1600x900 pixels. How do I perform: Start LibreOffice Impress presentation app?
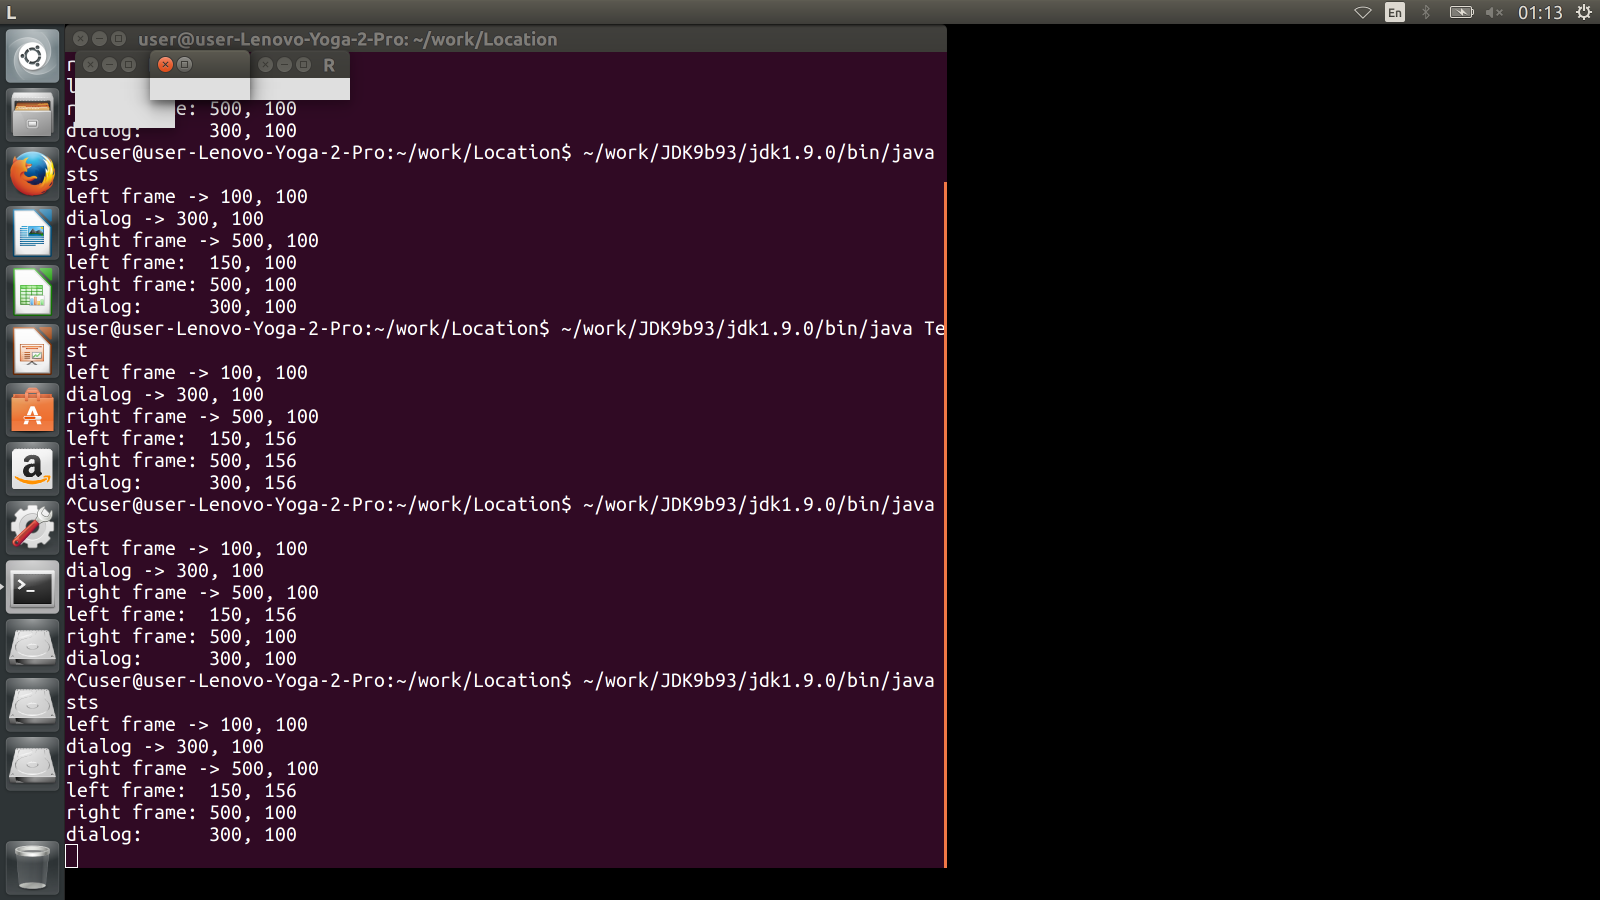pos(32,352)
